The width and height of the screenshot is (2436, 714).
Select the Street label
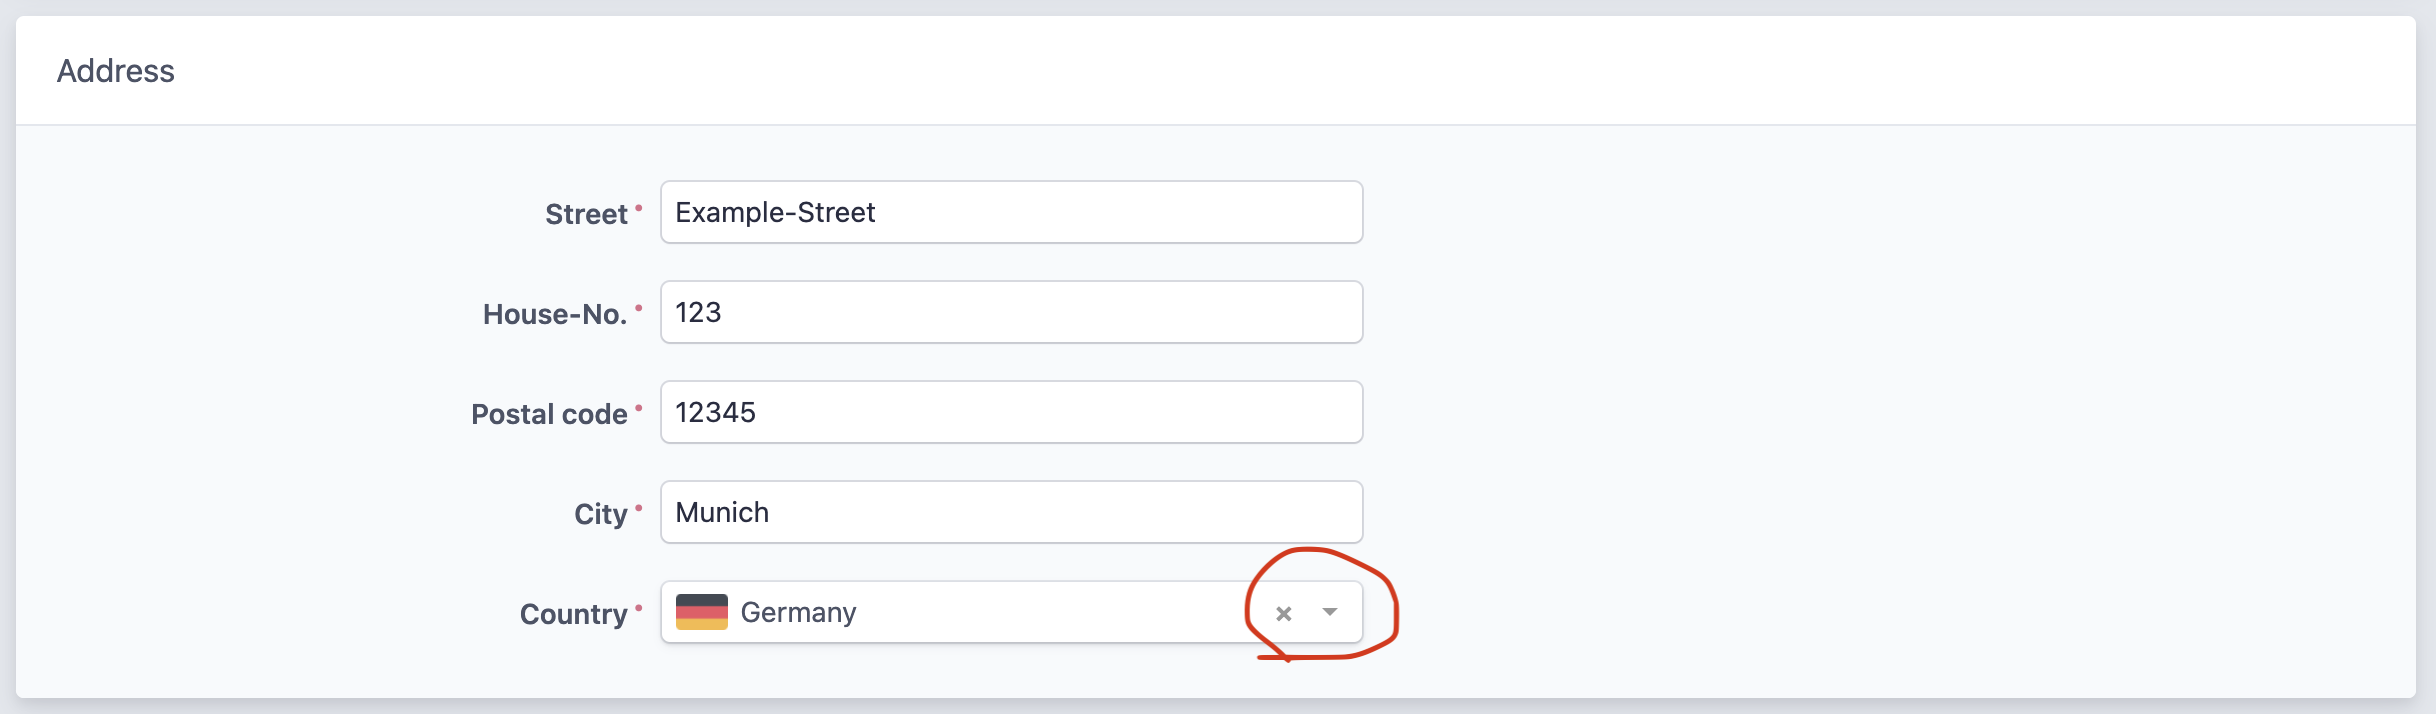pyautogui.click(x=584, y=213)
